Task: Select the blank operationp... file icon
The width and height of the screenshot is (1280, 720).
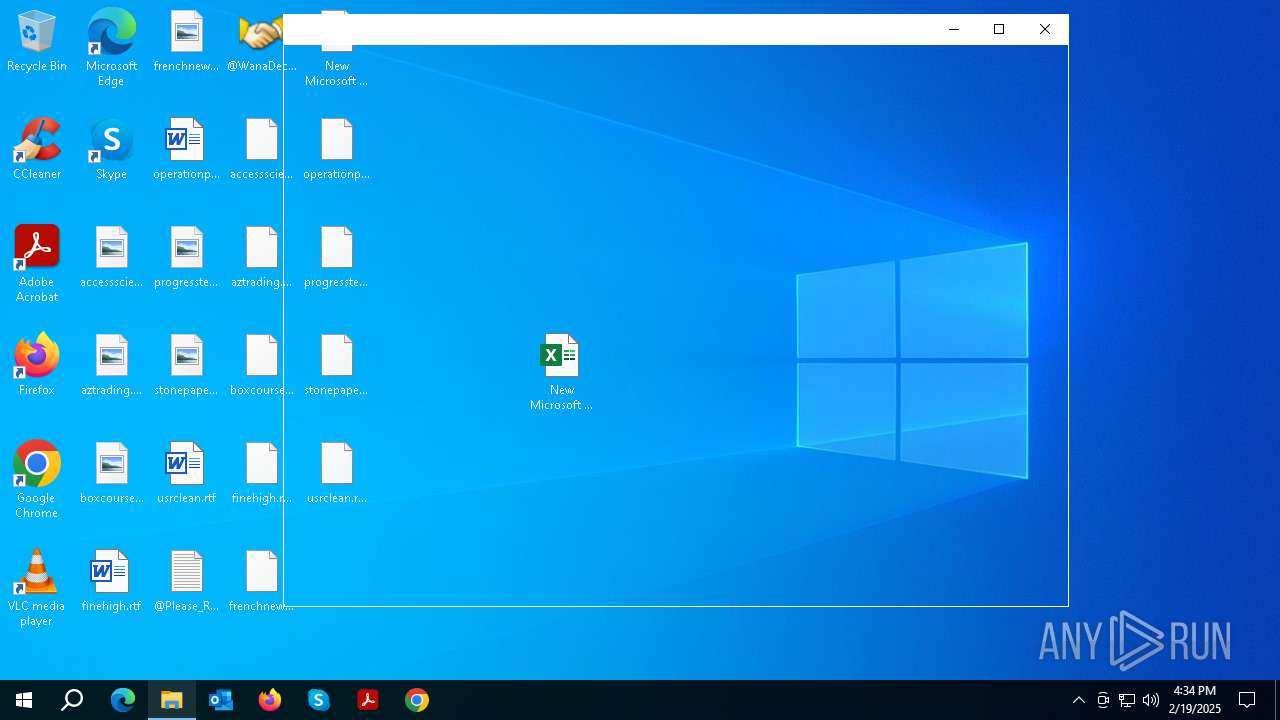Action: point(336,149)
